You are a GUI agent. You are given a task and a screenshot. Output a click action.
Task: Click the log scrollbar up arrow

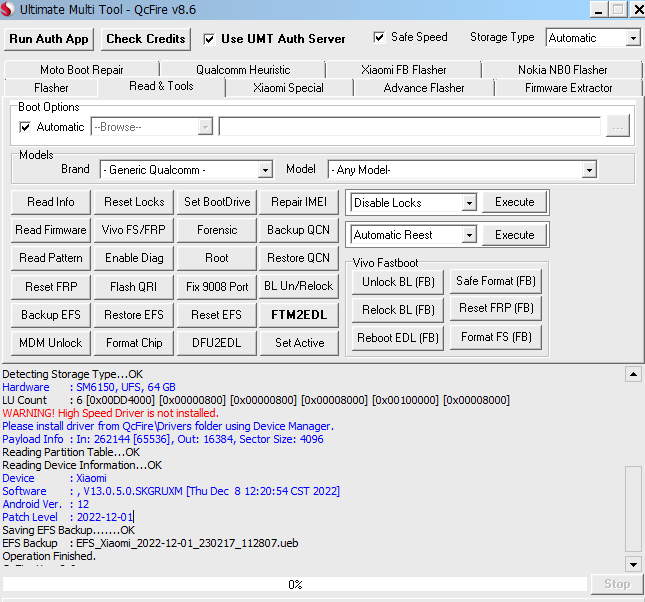633,374
